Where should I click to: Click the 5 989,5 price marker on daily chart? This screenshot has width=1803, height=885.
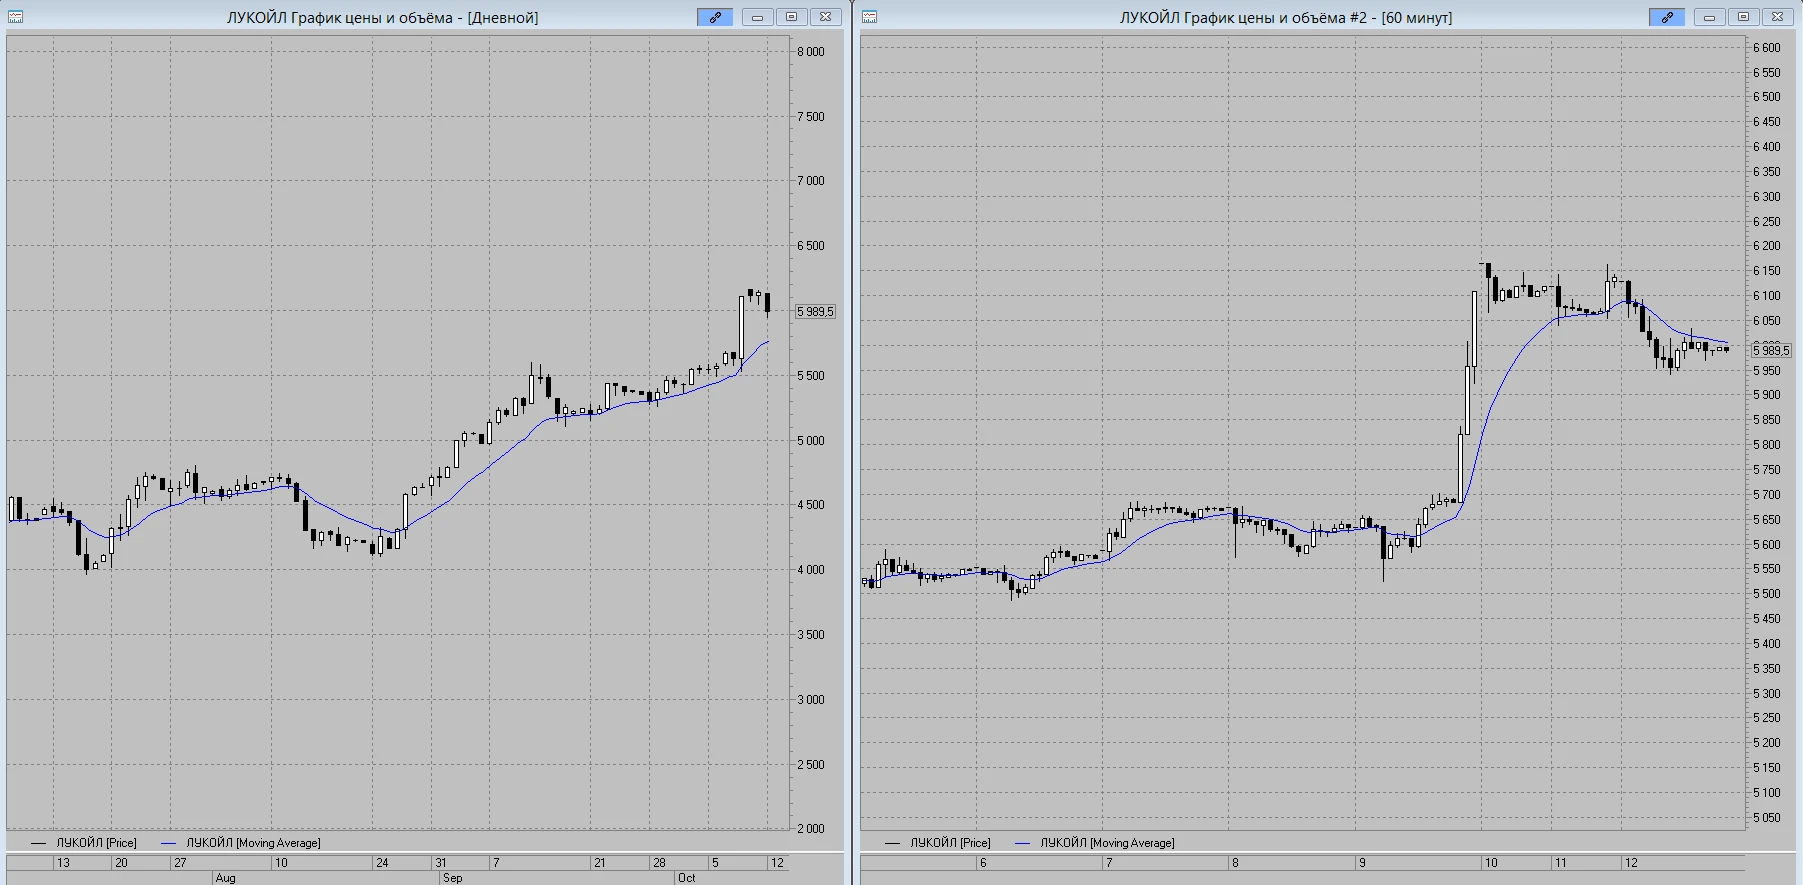click(x=815, y=312)
